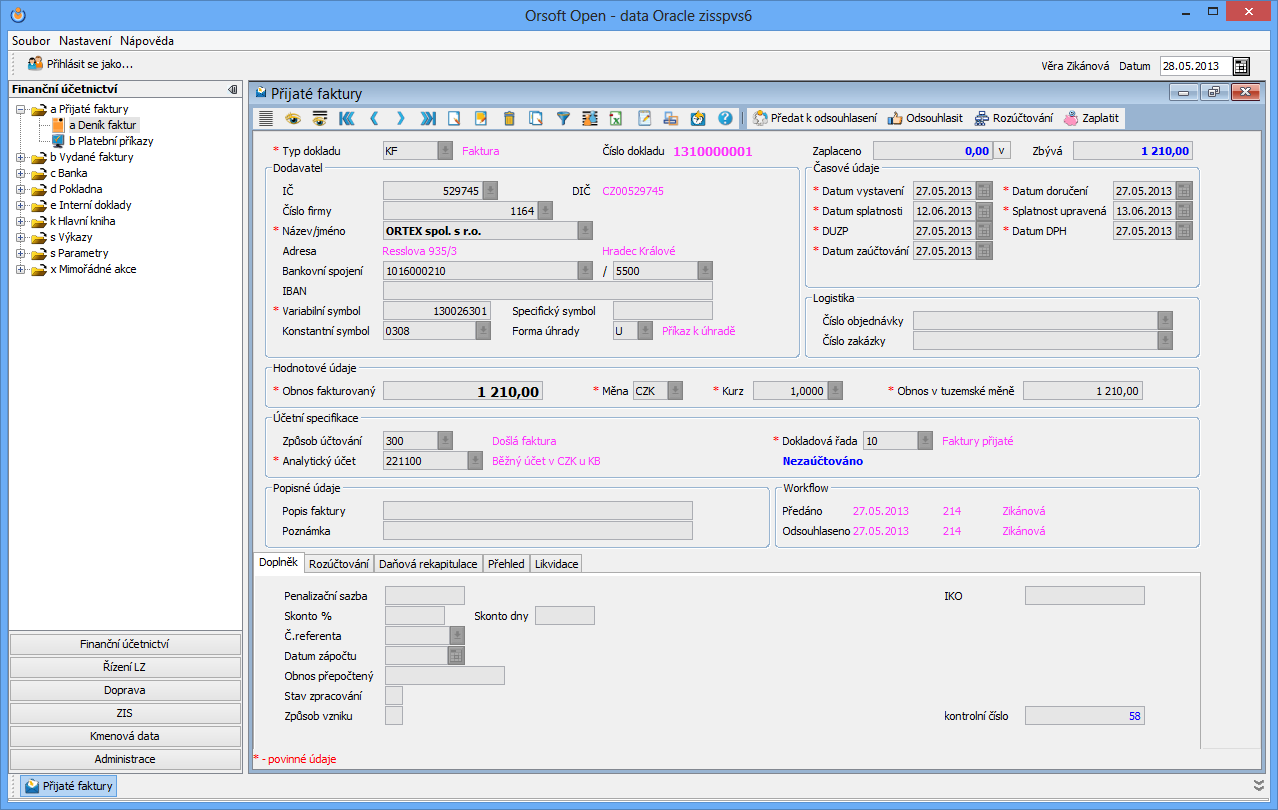The image size is (1278, 810).
Task: Click the eye view-record icon
Action: pyautogui.click(x=293, y=118)
